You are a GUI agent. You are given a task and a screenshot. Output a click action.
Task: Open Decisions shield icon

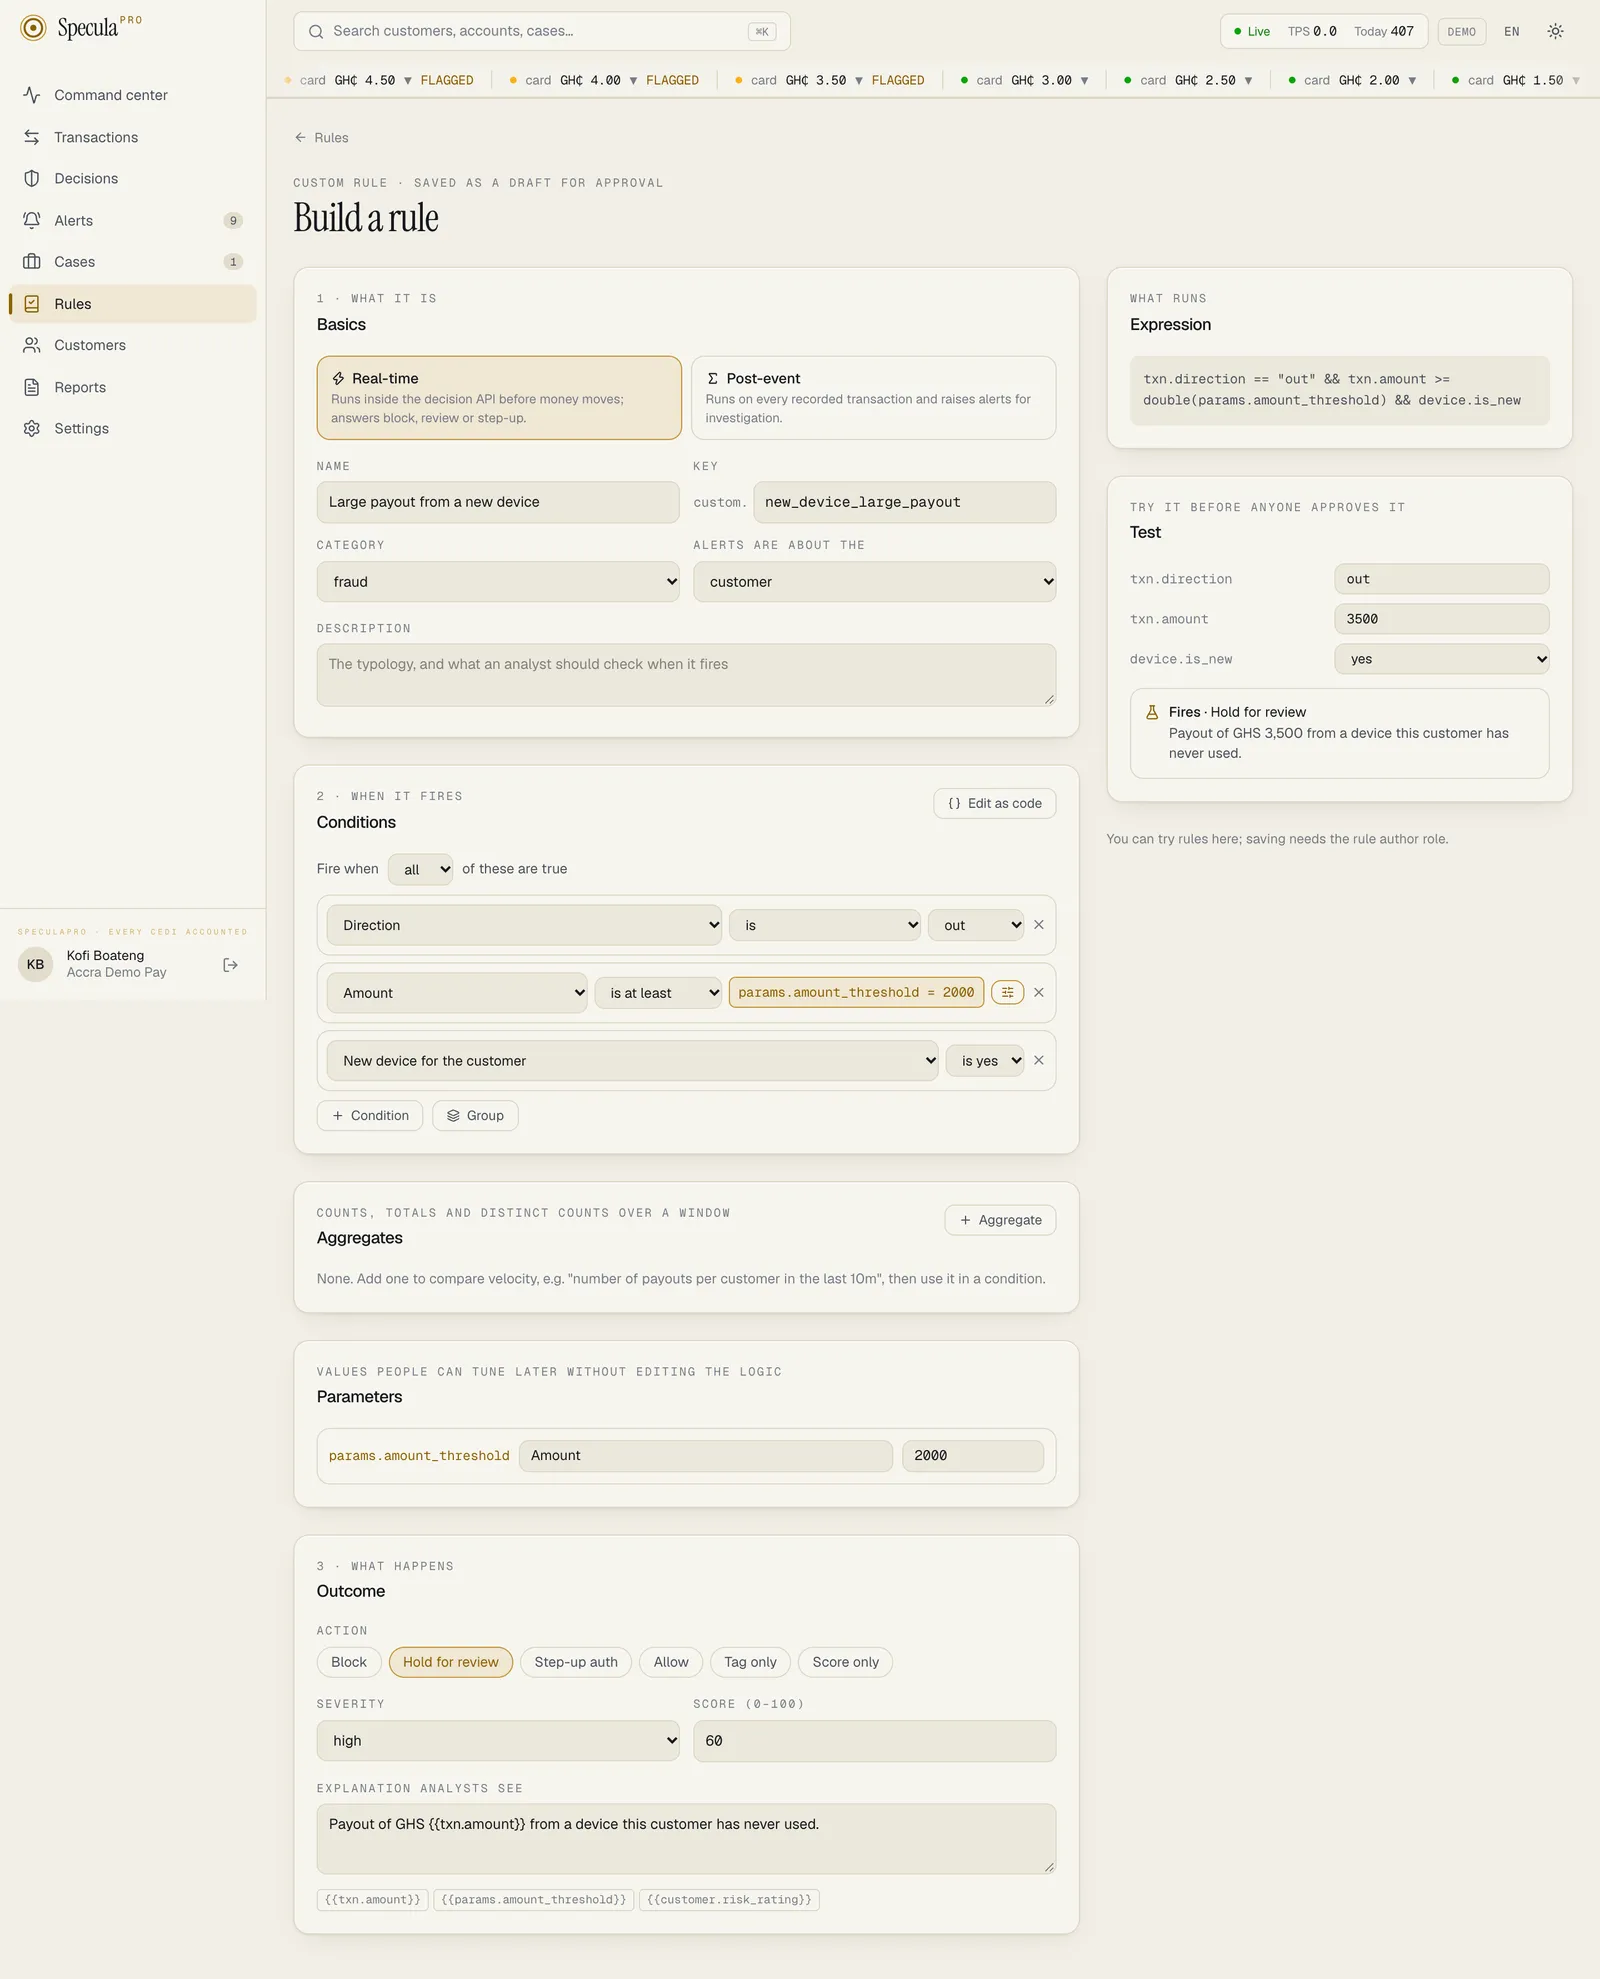[32, 178]
